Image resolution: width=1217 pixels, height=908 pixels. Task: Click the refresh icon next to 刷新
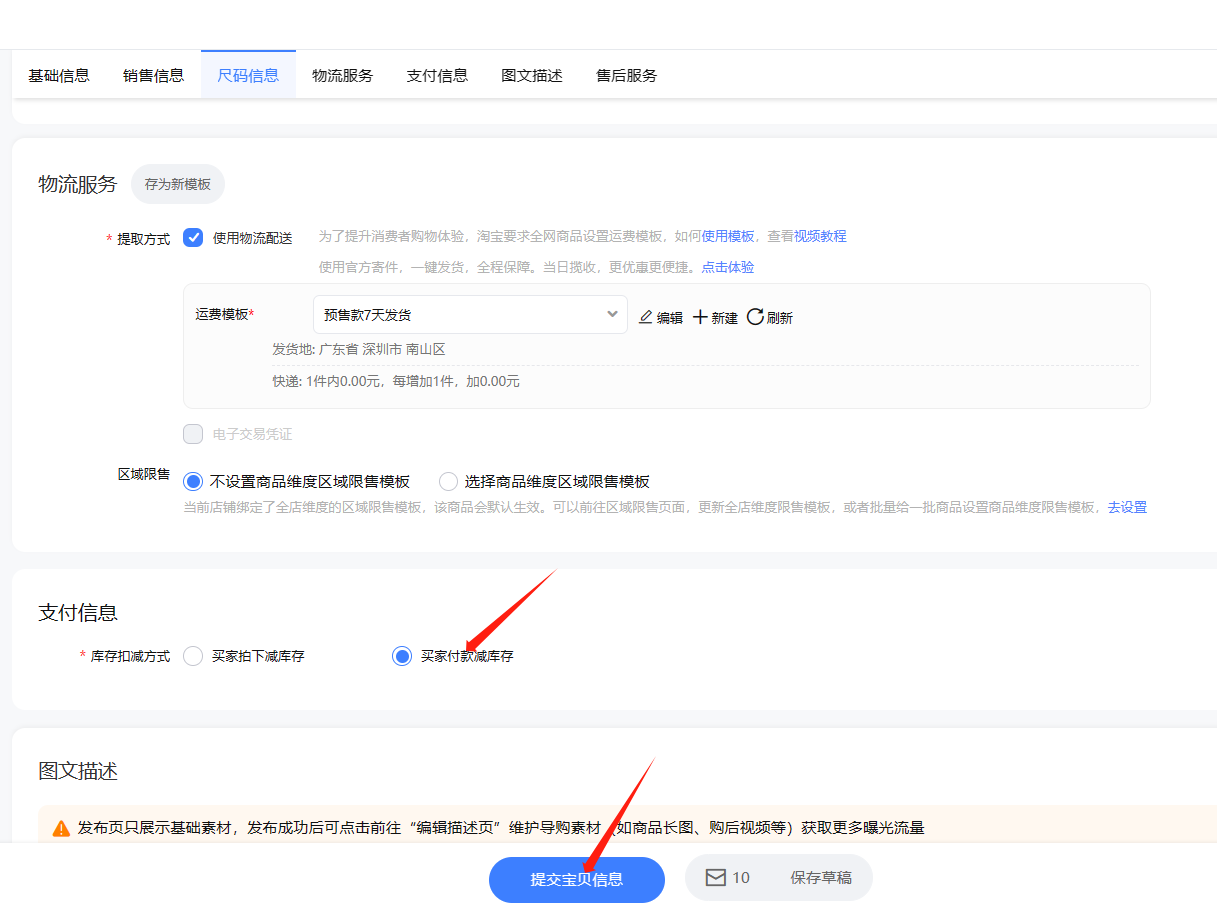[755, 317]
